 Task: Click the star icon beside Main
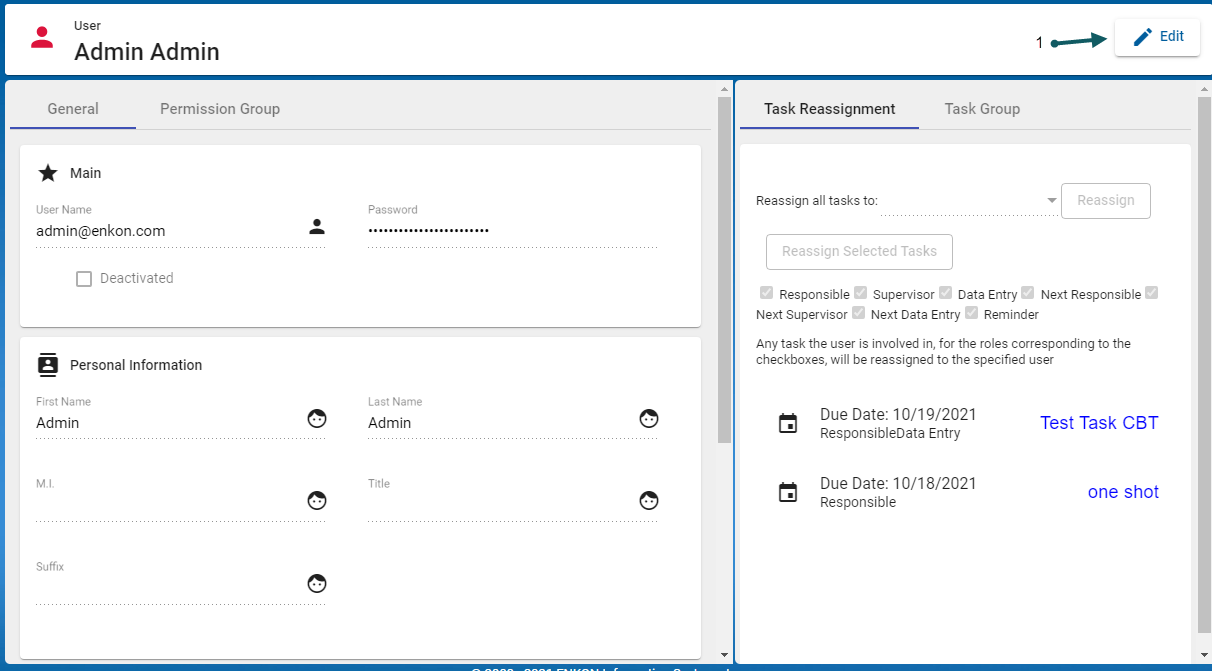(x=48, y=173)
